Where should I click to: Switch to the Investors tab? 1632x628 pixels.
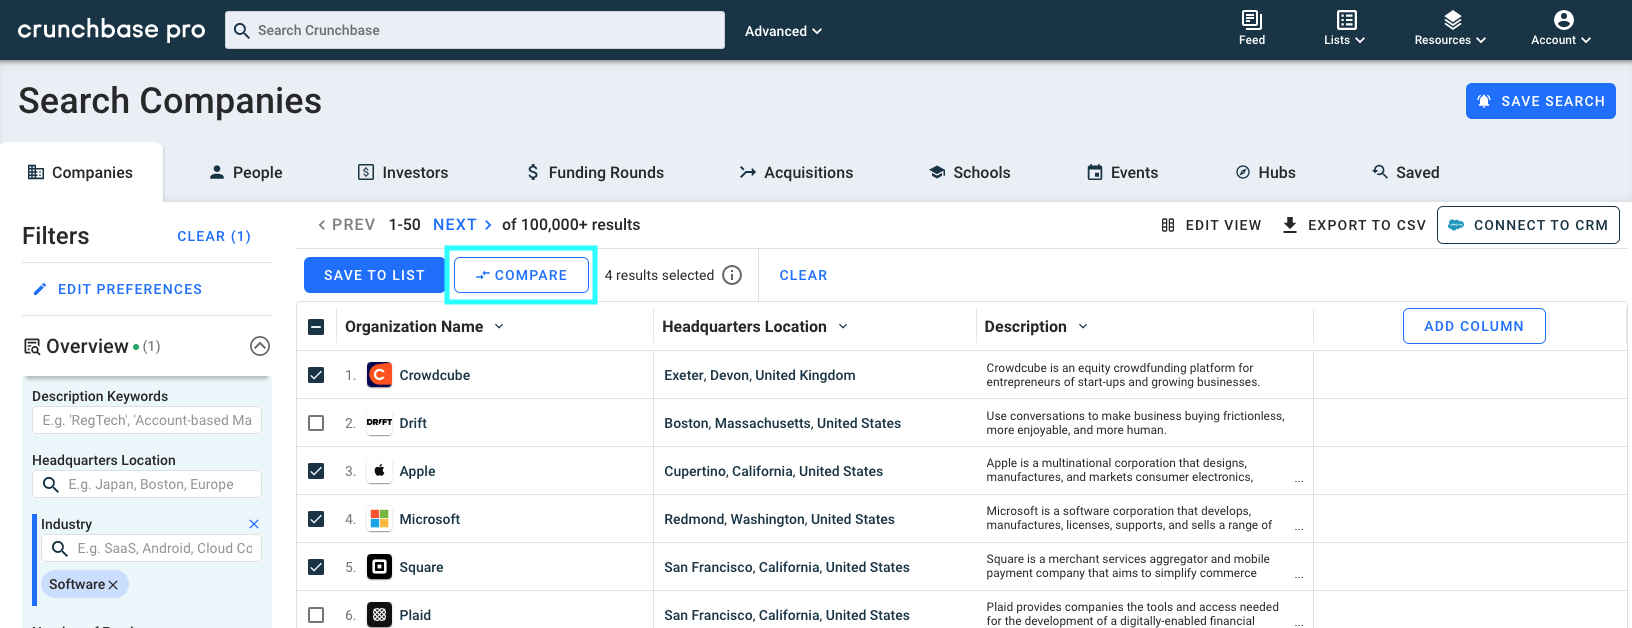pos(403,172)
